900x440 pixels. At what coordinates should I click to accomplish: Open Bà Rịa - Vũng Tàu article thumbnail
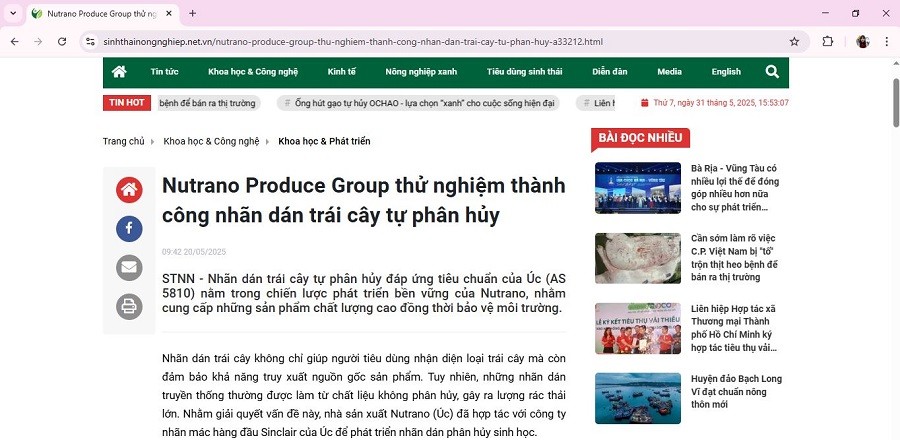(x=638, y=188)
